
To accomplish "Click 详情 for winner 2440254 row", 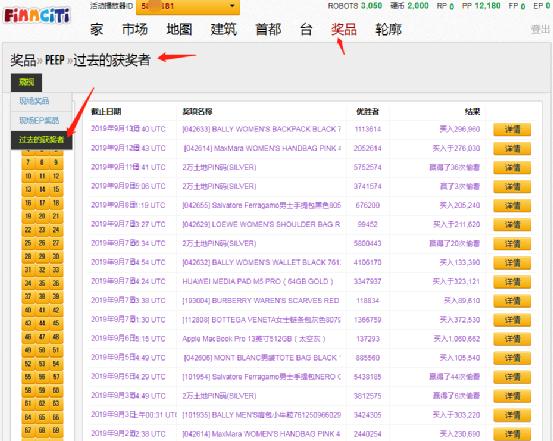I will pos(512,434).
